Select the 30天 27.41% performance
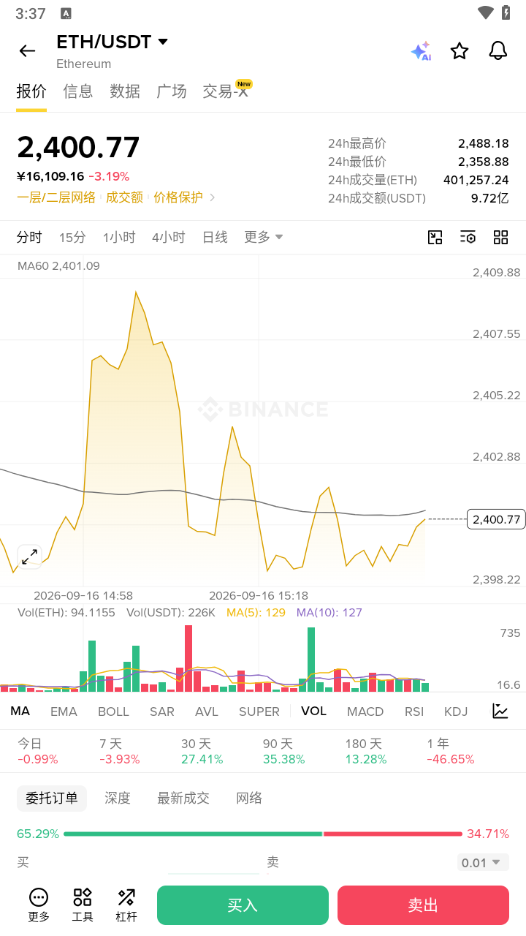 [x=202, y=751]
